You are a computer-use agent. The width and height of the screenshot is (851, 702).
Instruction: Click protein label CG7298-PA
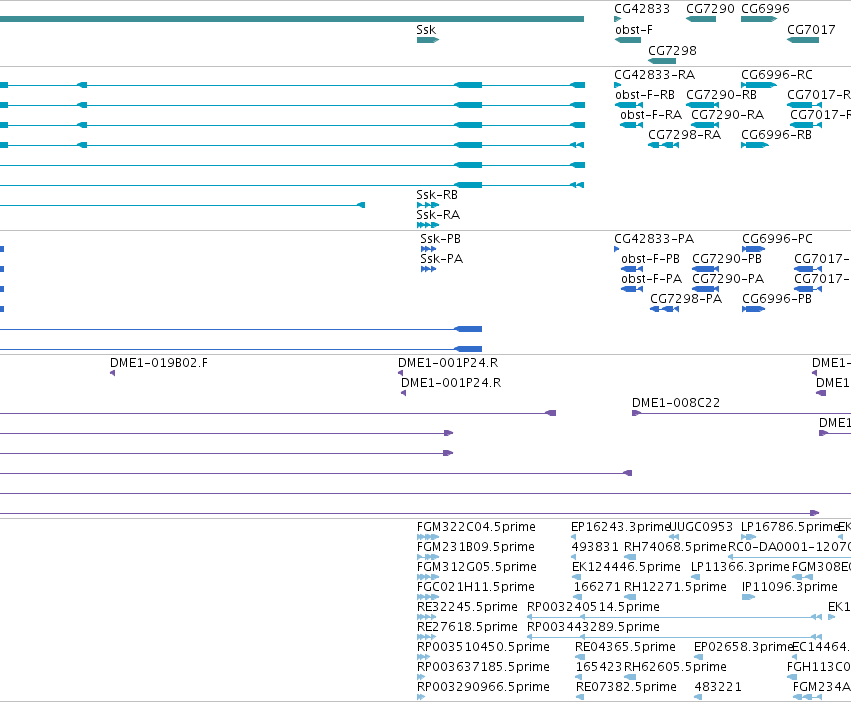pos(686,299)
